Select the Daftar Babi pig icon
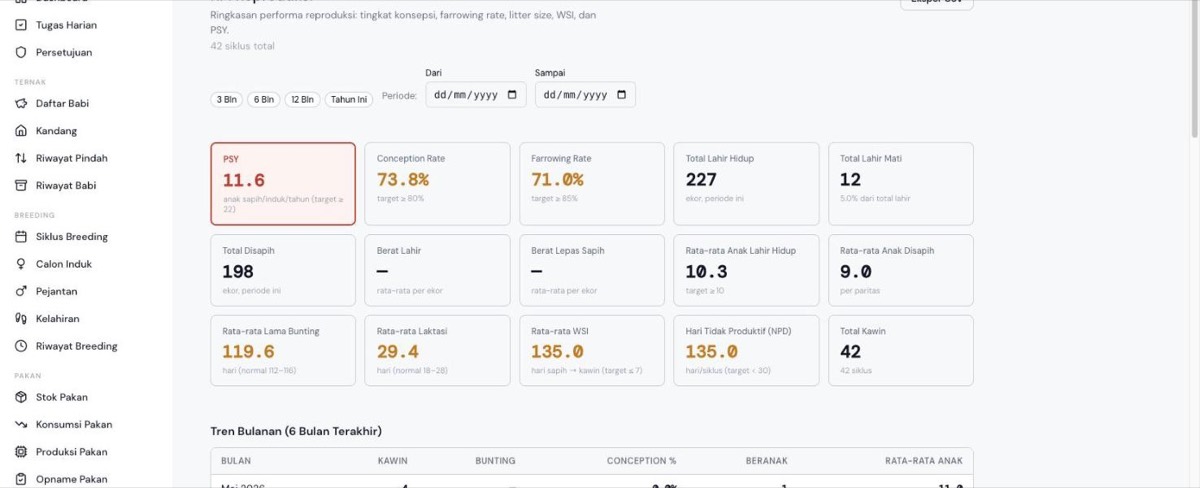Image resolution: width=1200 pixels, height=488 pixels. 21,103
